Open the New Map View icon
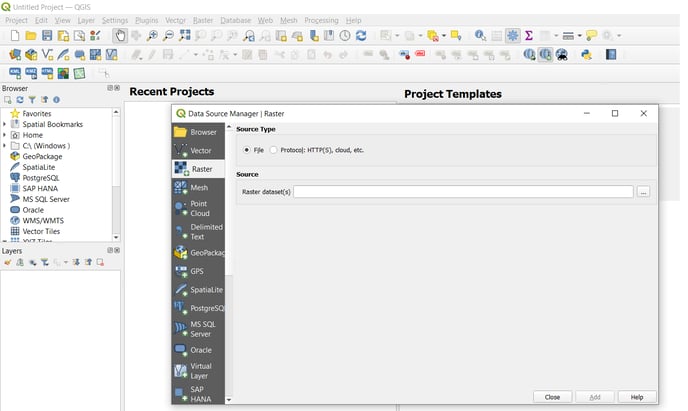 coord(281,36)
